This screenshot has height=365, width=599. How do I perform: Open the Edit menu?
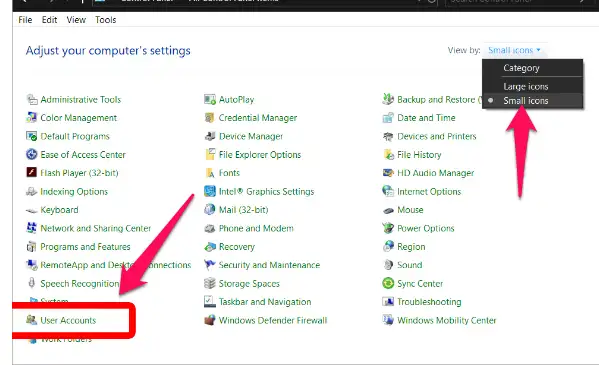pos(49,19)
